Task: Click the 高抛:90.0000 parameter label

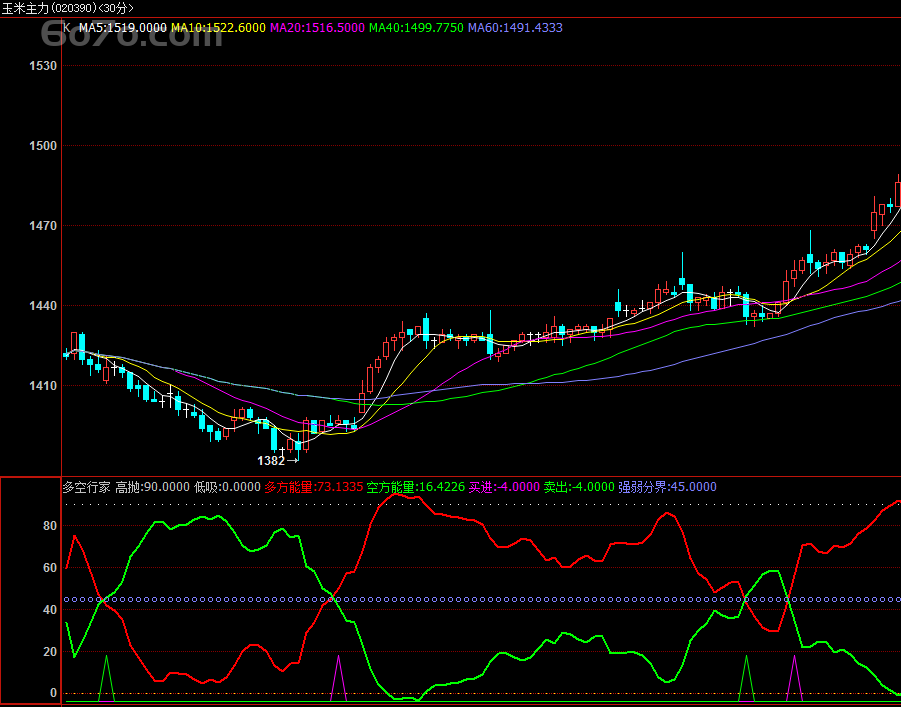Action: [152, 487]
